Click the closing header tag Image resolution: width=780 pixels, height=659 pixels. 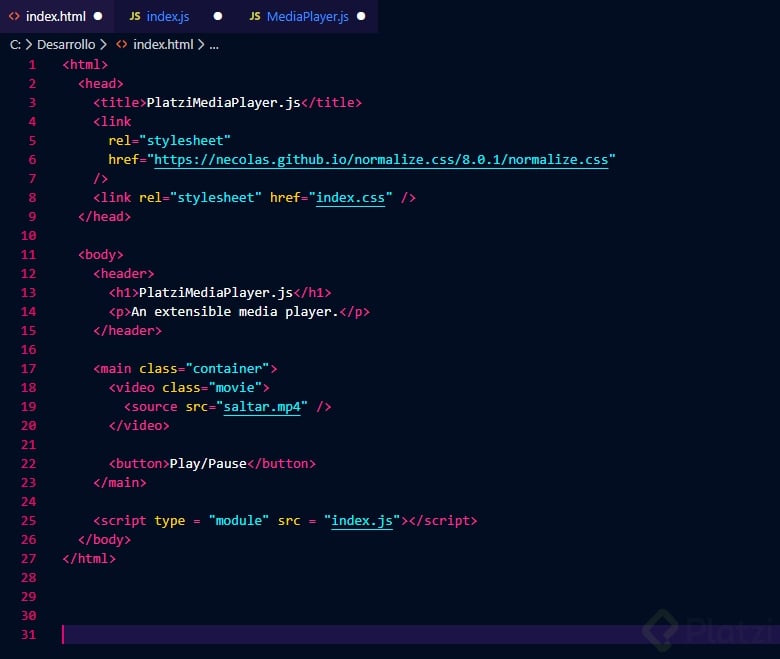click(127, 331)
